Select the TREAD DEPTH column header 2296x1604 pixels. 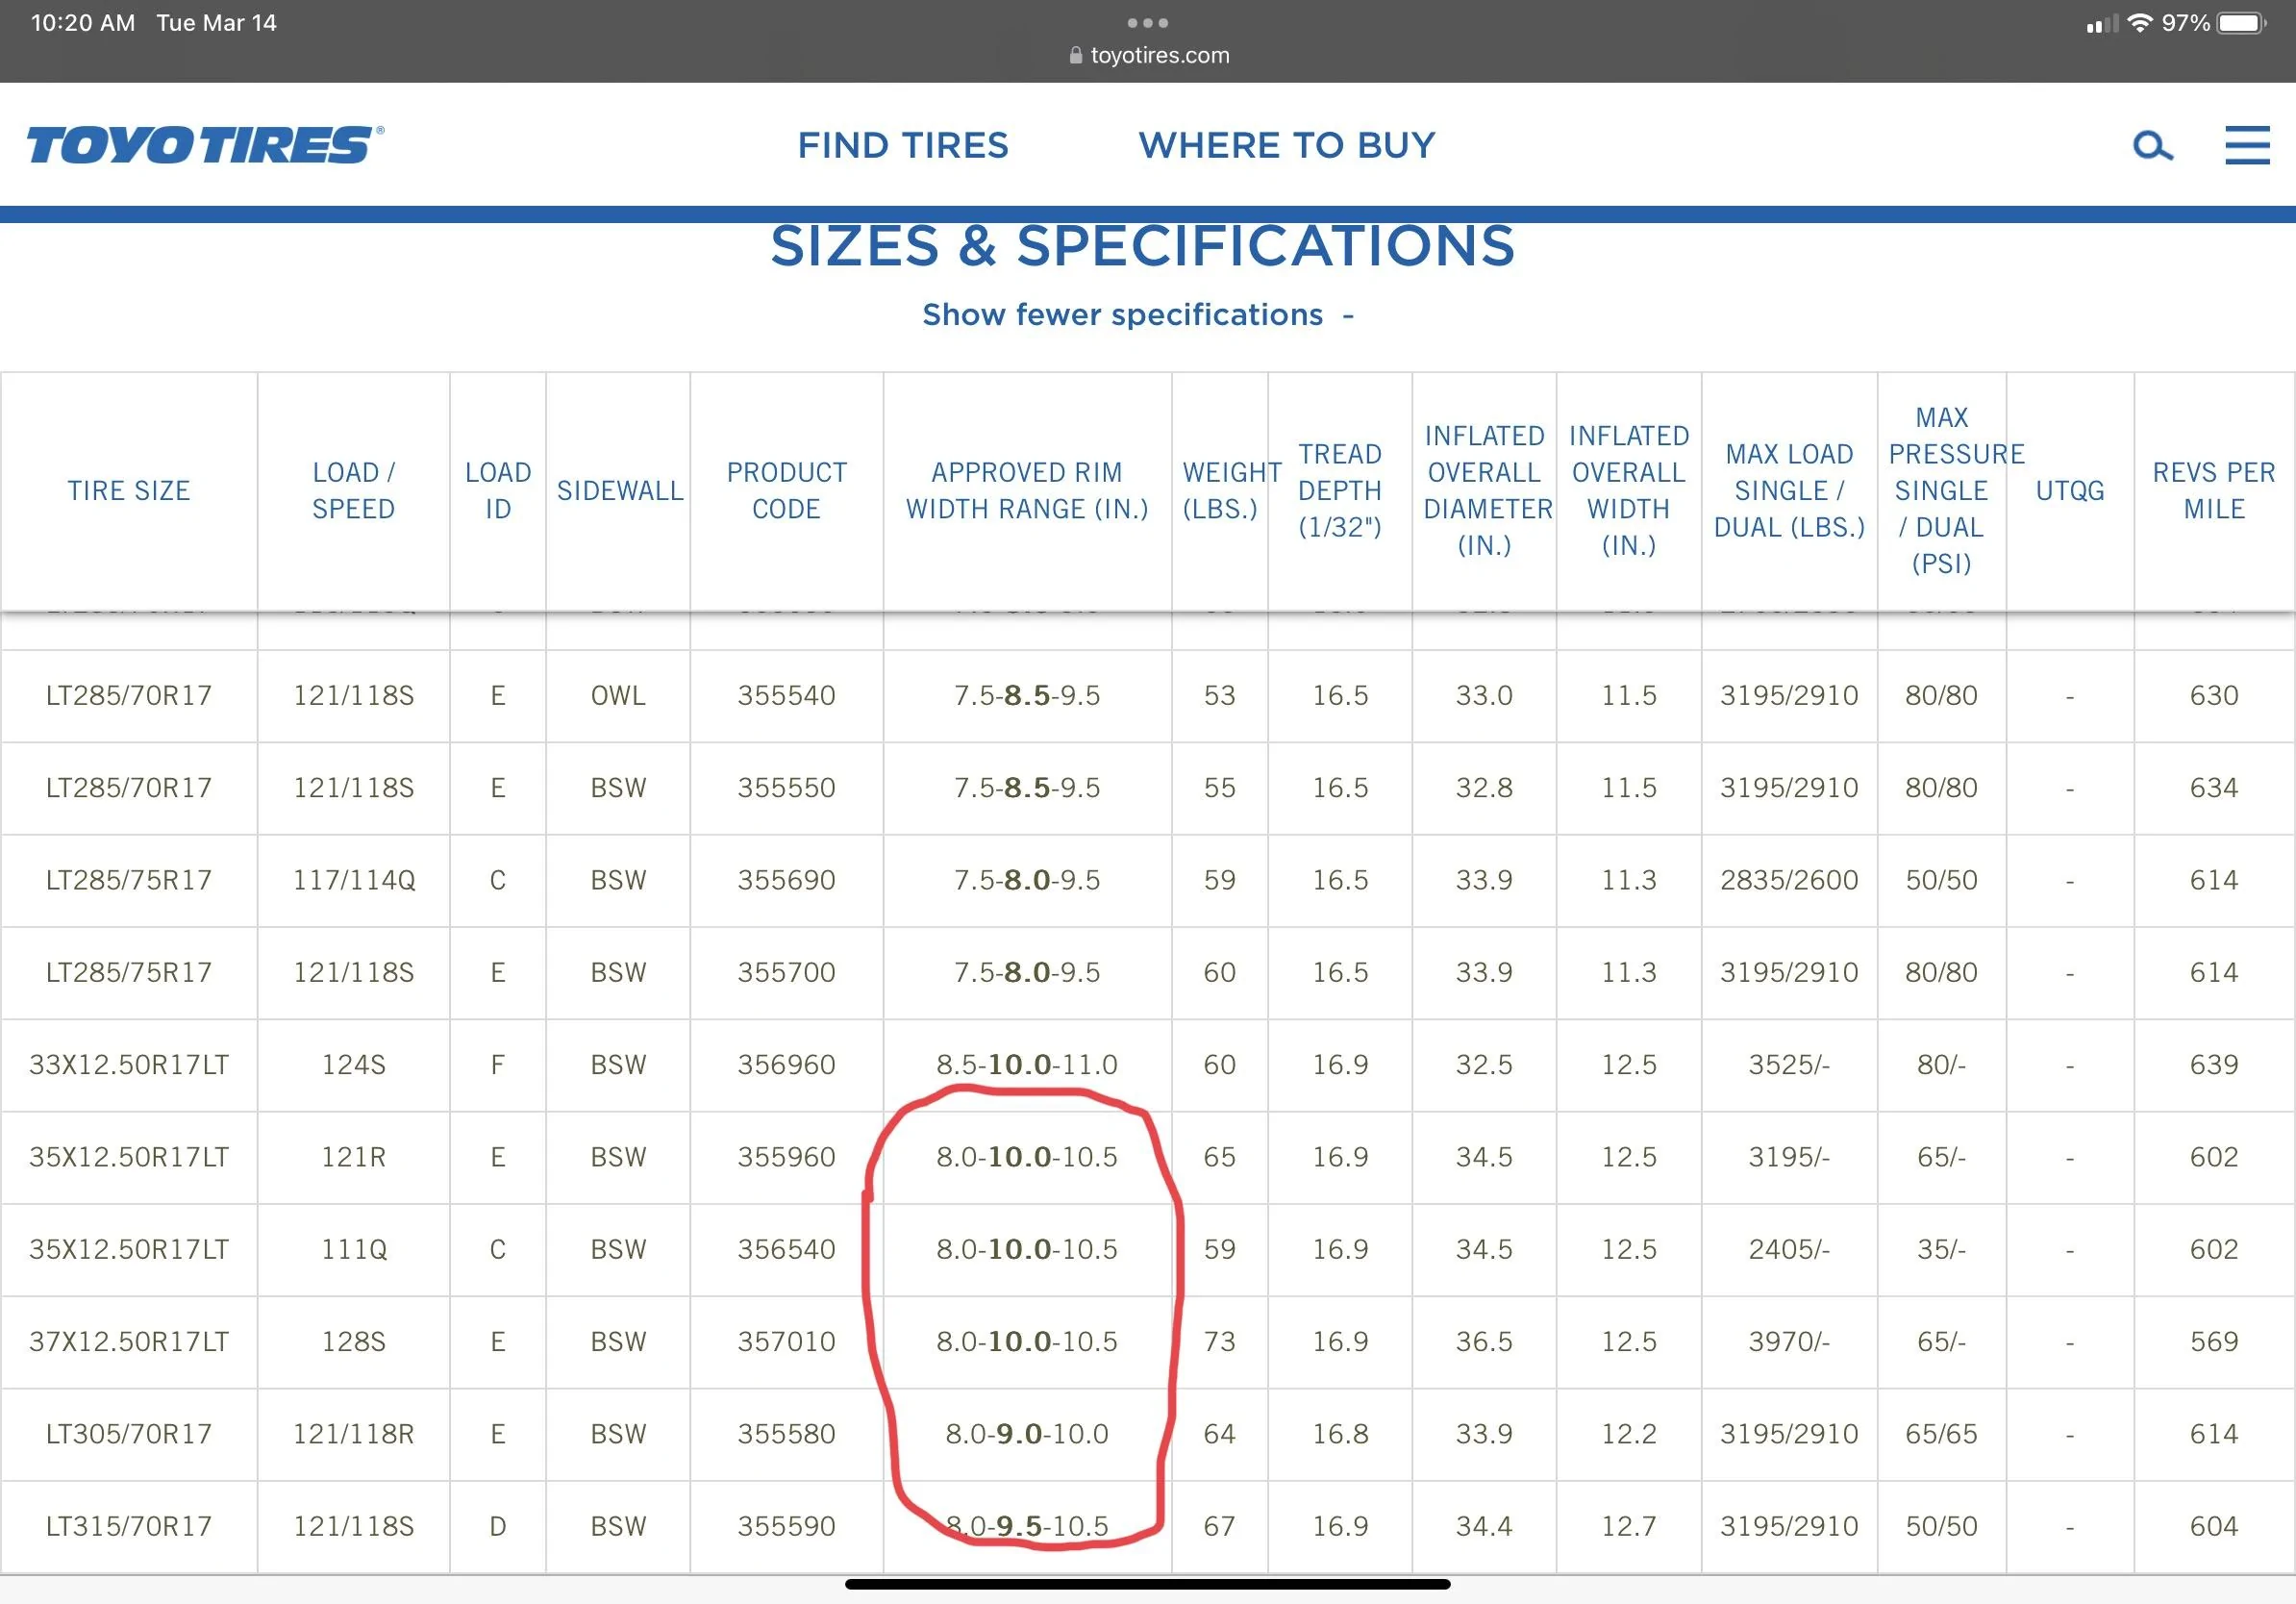pos(1340,491)
